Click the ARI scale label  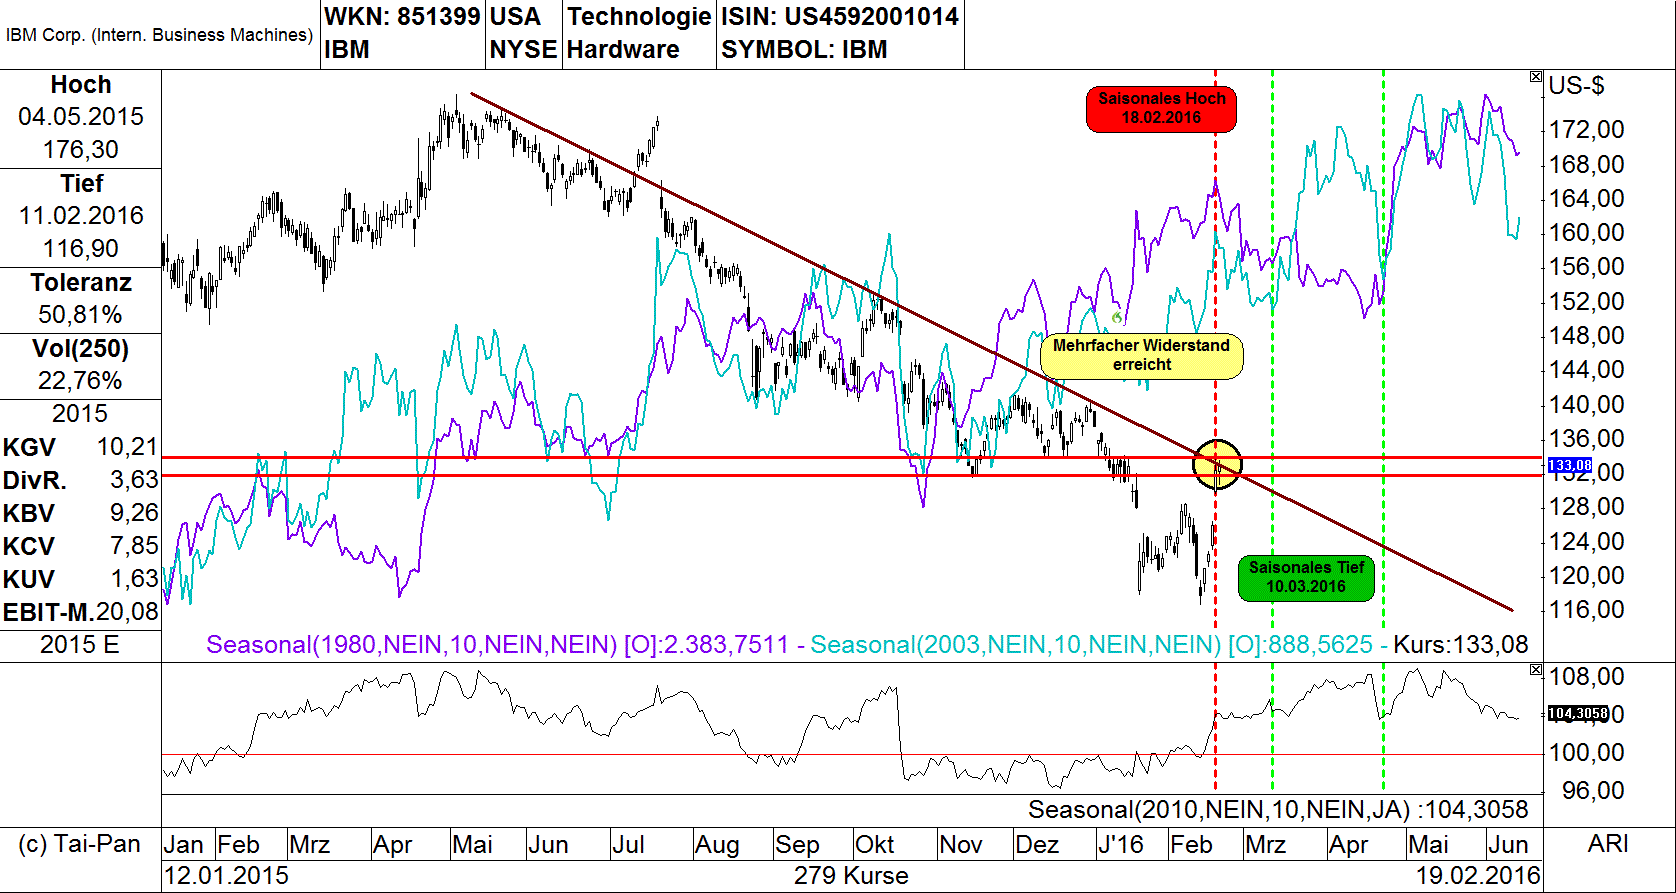click(1608, 844)
